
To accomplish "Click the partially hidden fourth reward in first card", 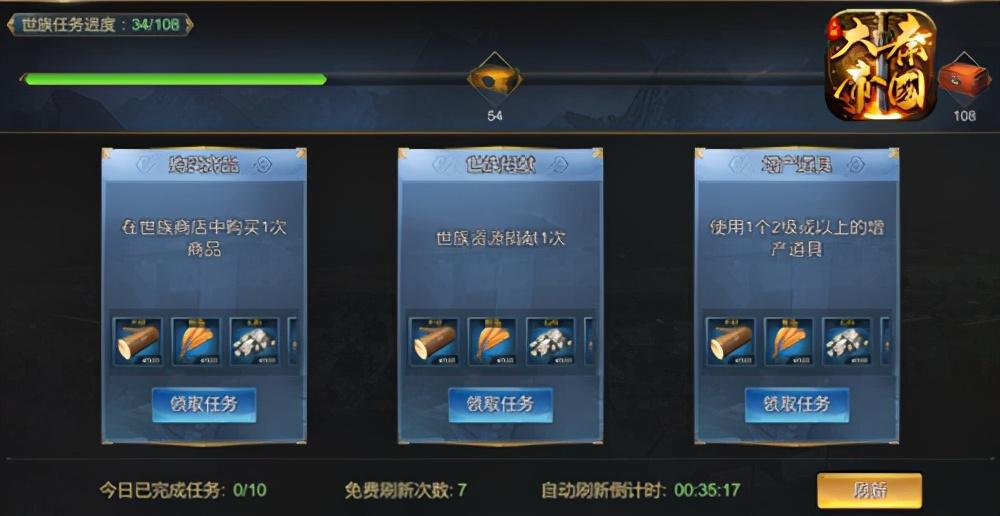I will pos(293,342).
